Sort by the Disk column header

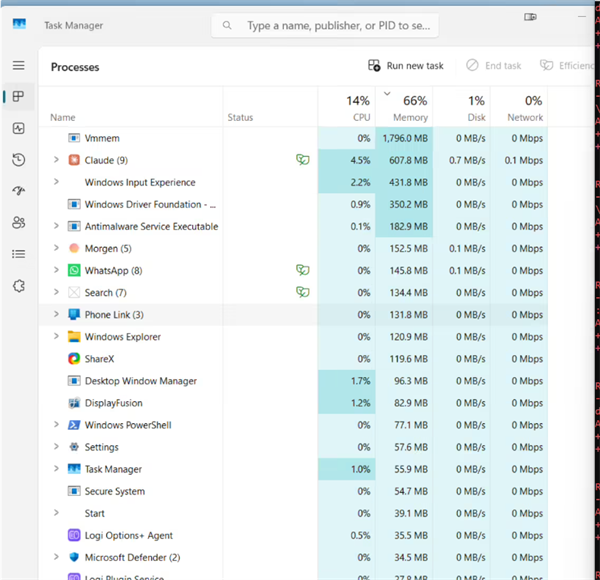461,107
